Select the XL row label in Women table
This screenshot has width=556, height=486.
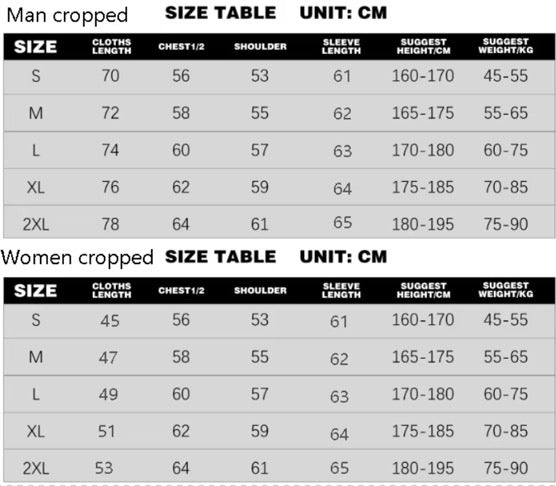(x=36, y=432)
